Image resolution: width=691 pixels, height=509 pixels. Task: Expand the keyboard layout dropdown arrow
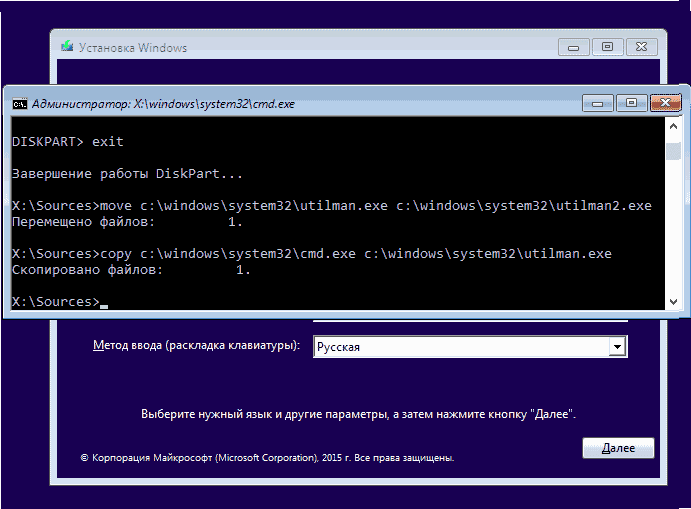tap(618, 347)
